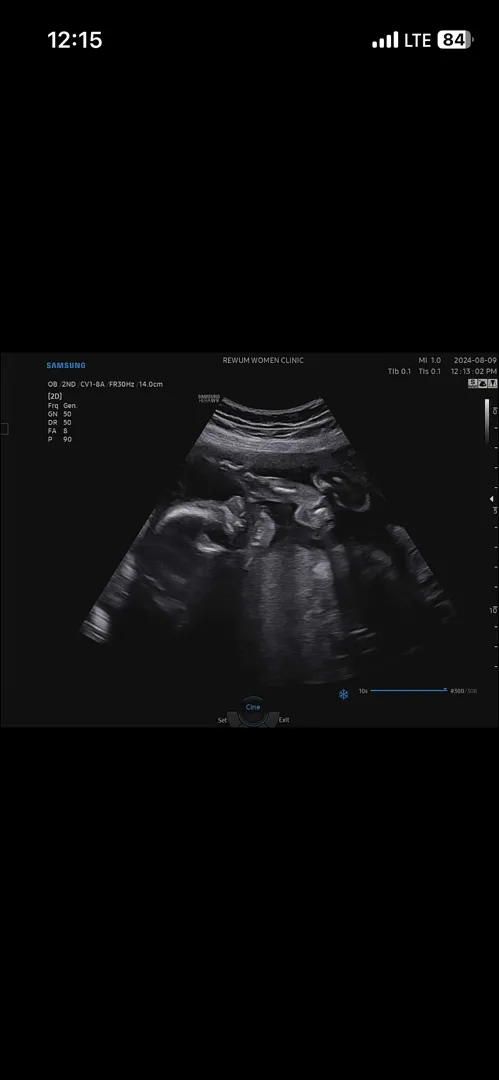Click the GN 50 gain parameter
499x1080 pixels.
[59, 414]
